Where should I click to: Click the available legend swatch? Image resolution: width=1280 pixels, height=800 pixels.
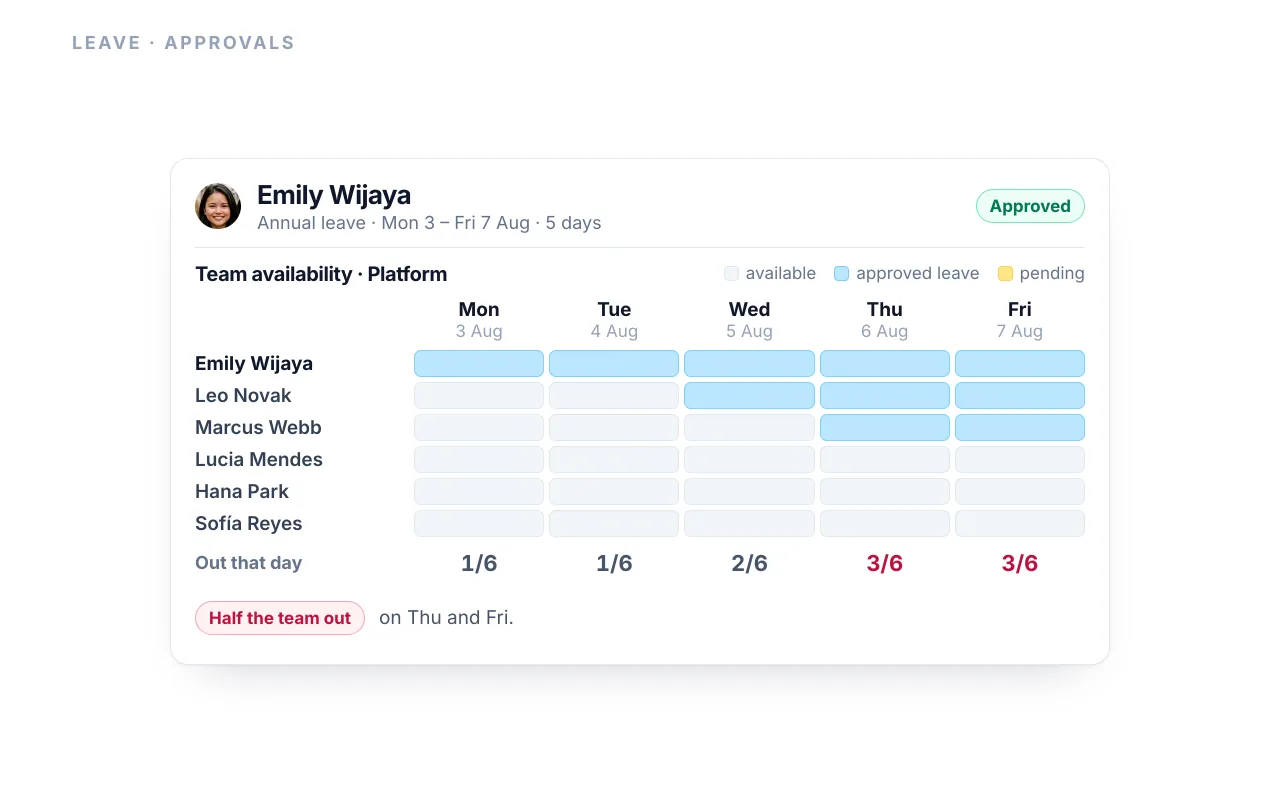tap(731, 274)
